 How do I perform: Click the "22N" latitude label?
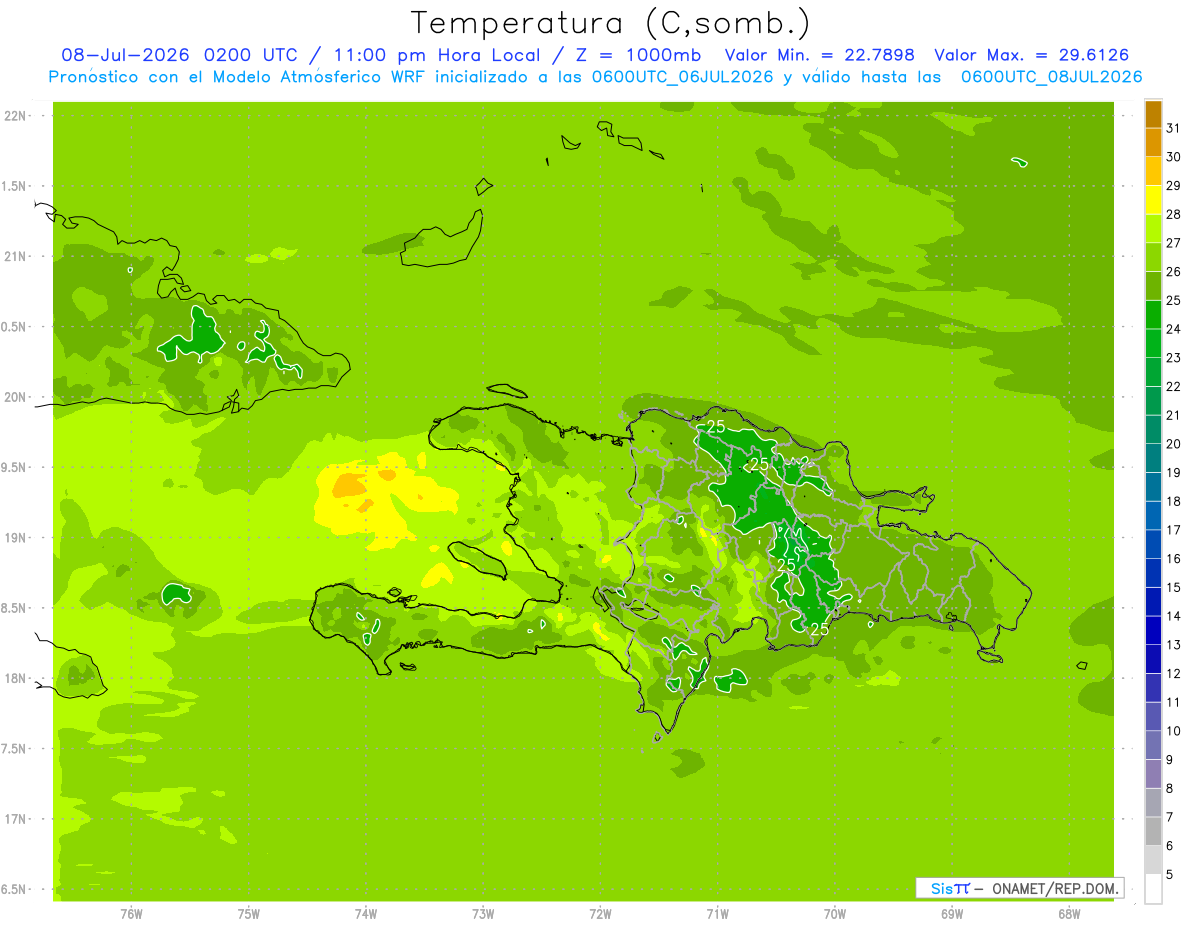17,116
